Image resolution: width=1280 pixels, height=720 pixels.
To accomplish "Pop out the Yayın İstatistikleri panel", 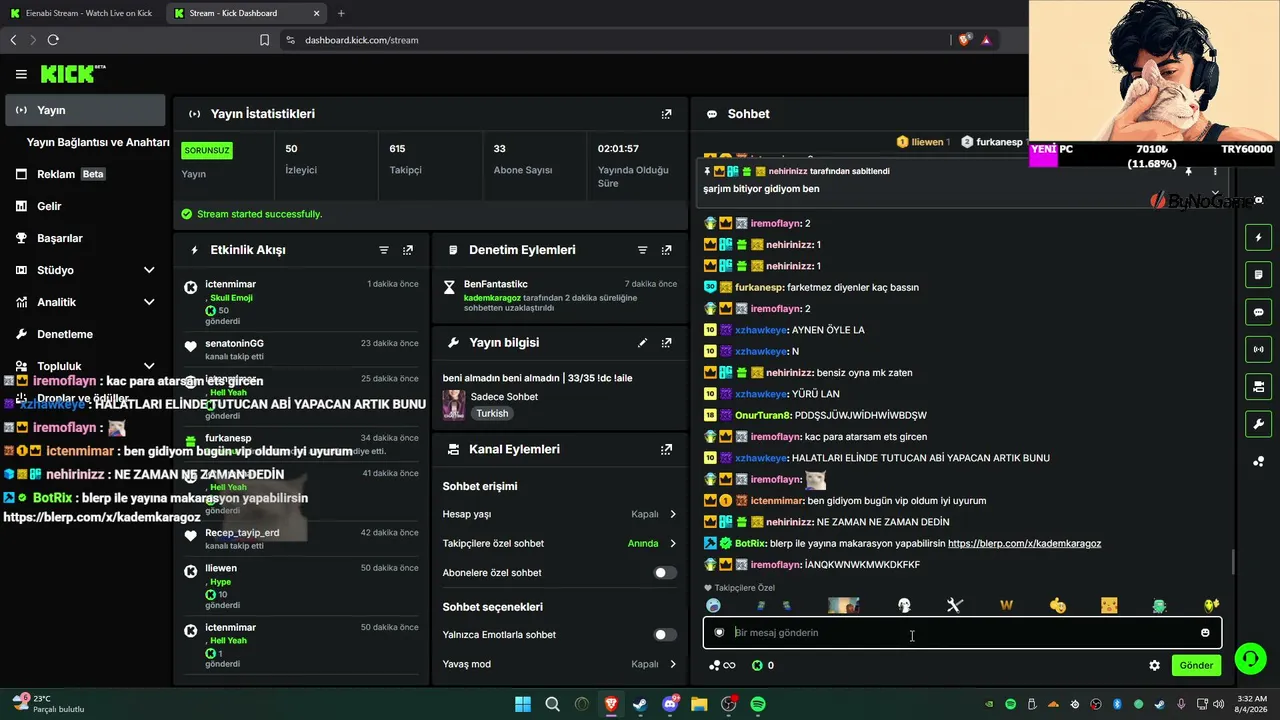I will [666, 114].
